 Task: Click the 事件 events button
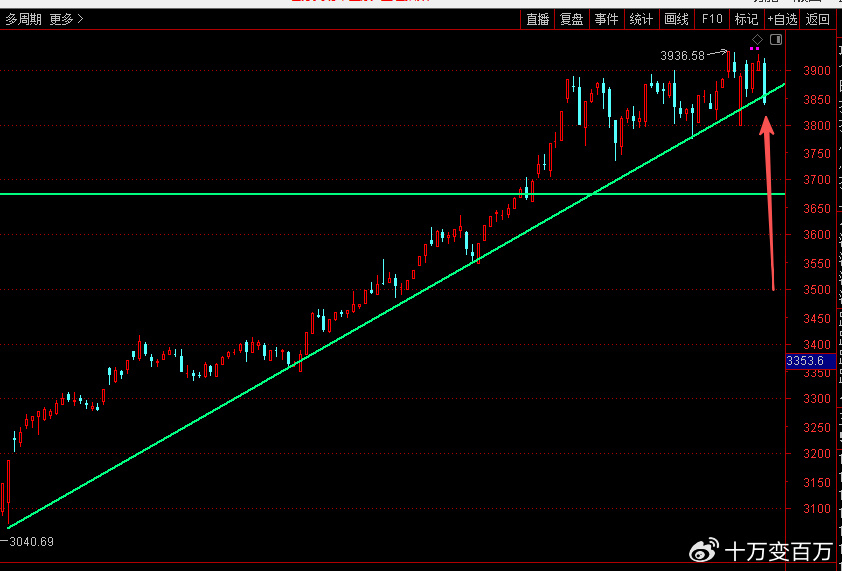click(606, 19)
